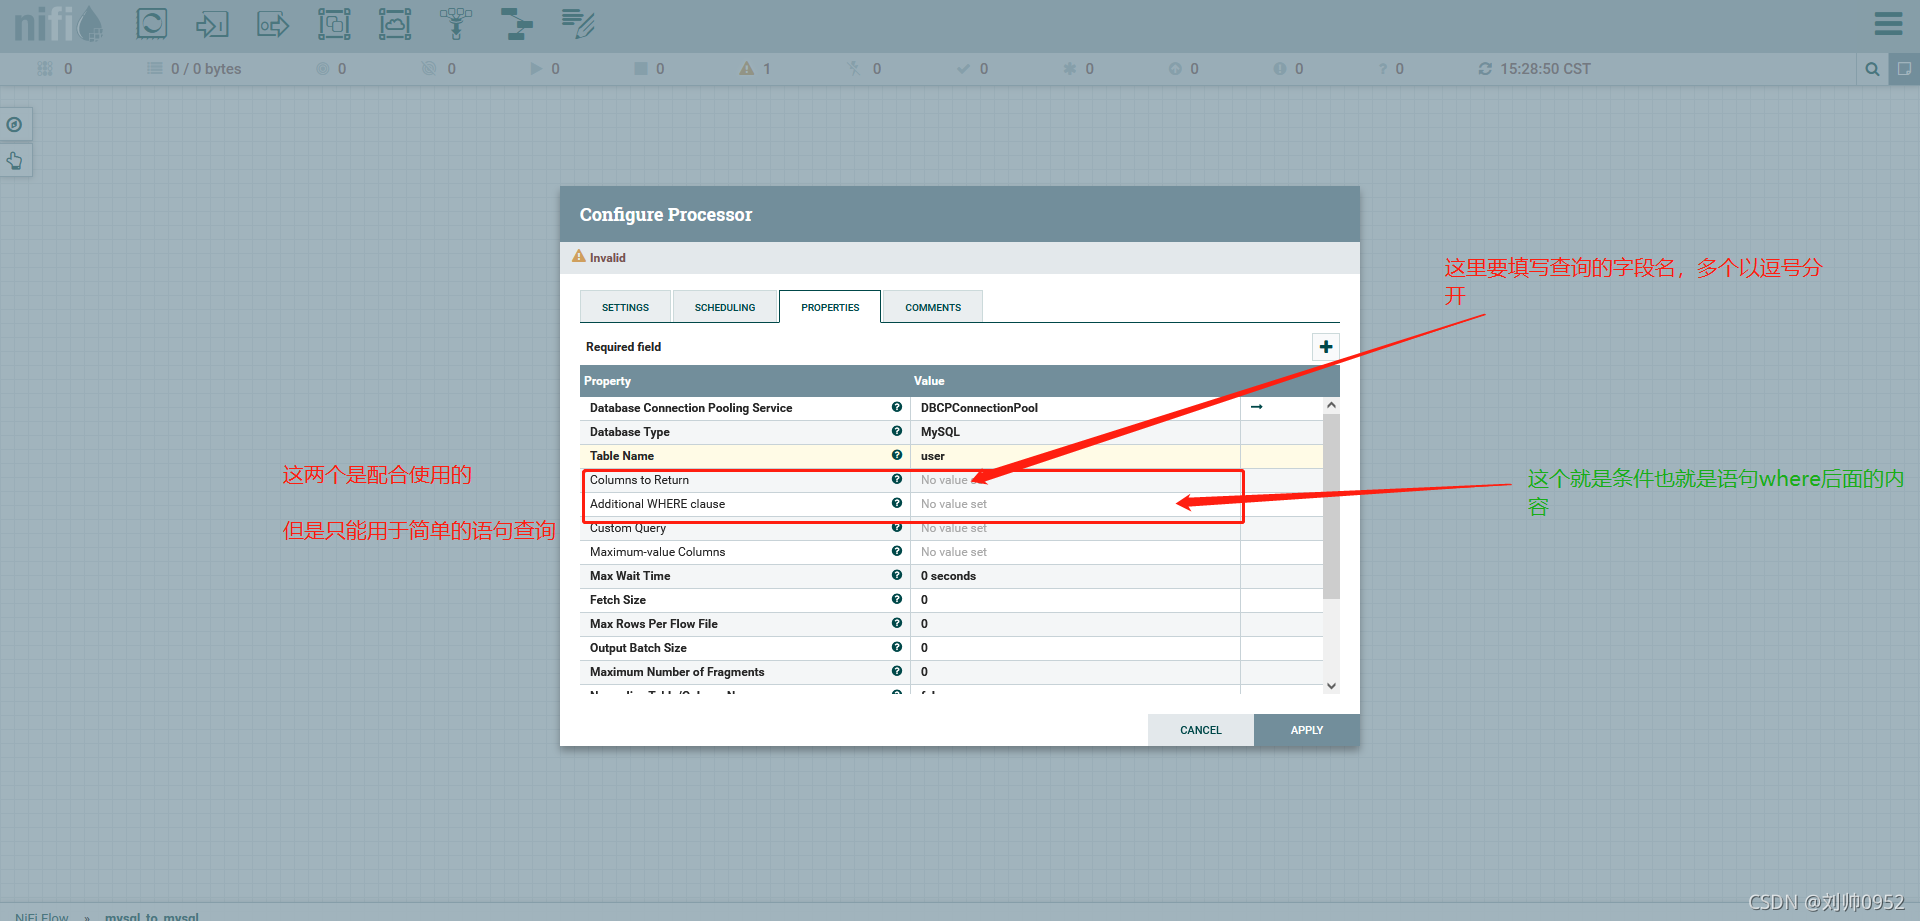The width and height of the screenshot is (1920, 921).
Task: Edit the Fetch Size value
Action: click(x=1075, y=600)
